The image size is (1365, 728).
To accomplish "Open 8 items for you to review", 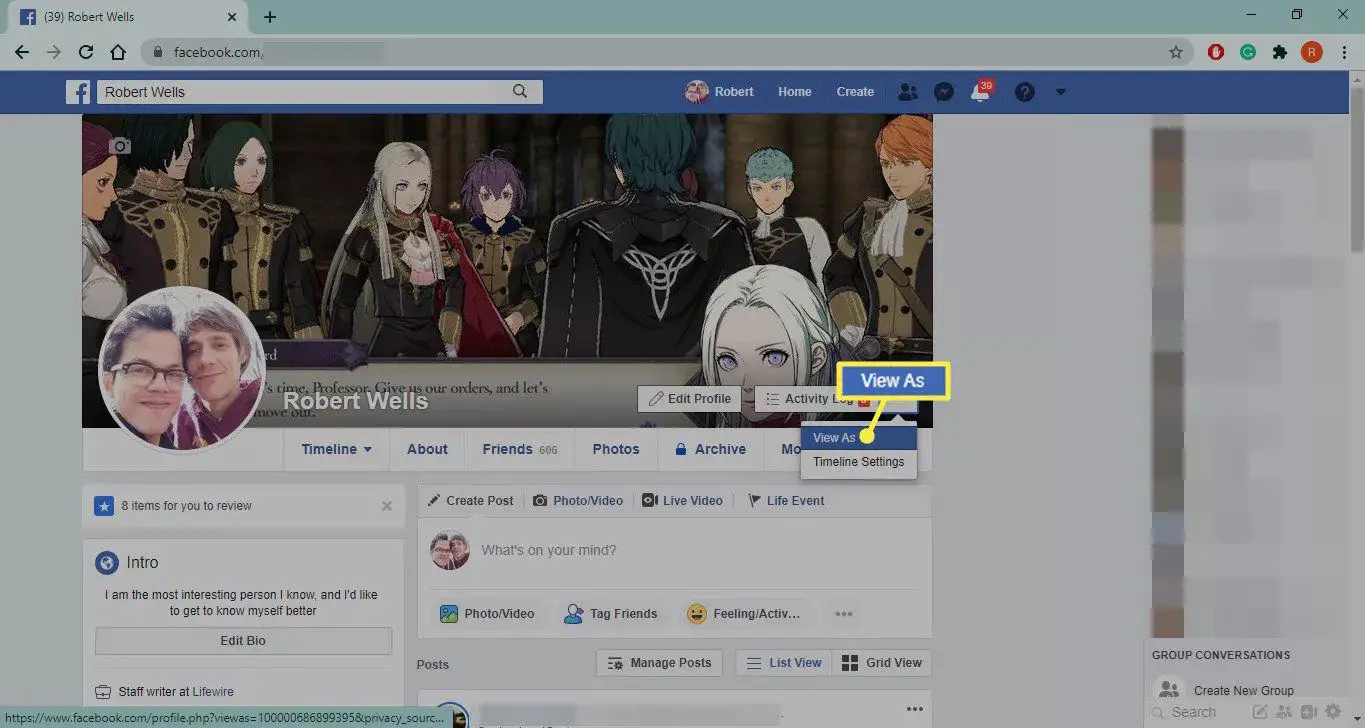I will (186, 506).
